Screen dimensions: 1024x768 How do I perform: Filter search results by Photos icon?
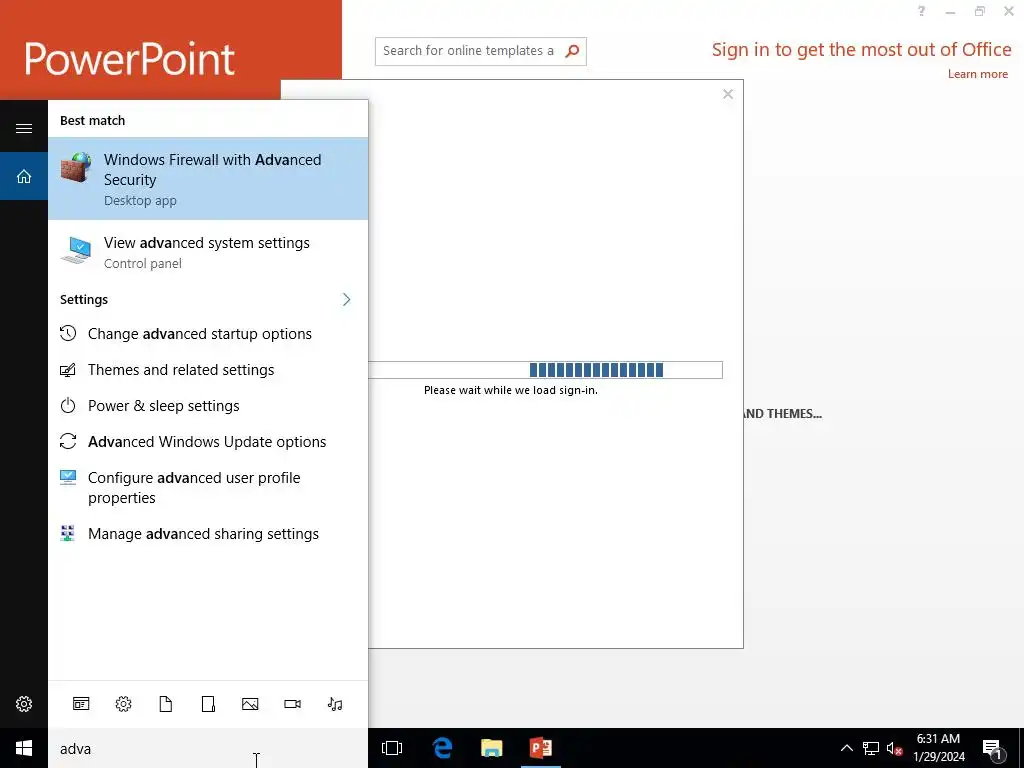[250, 704]
